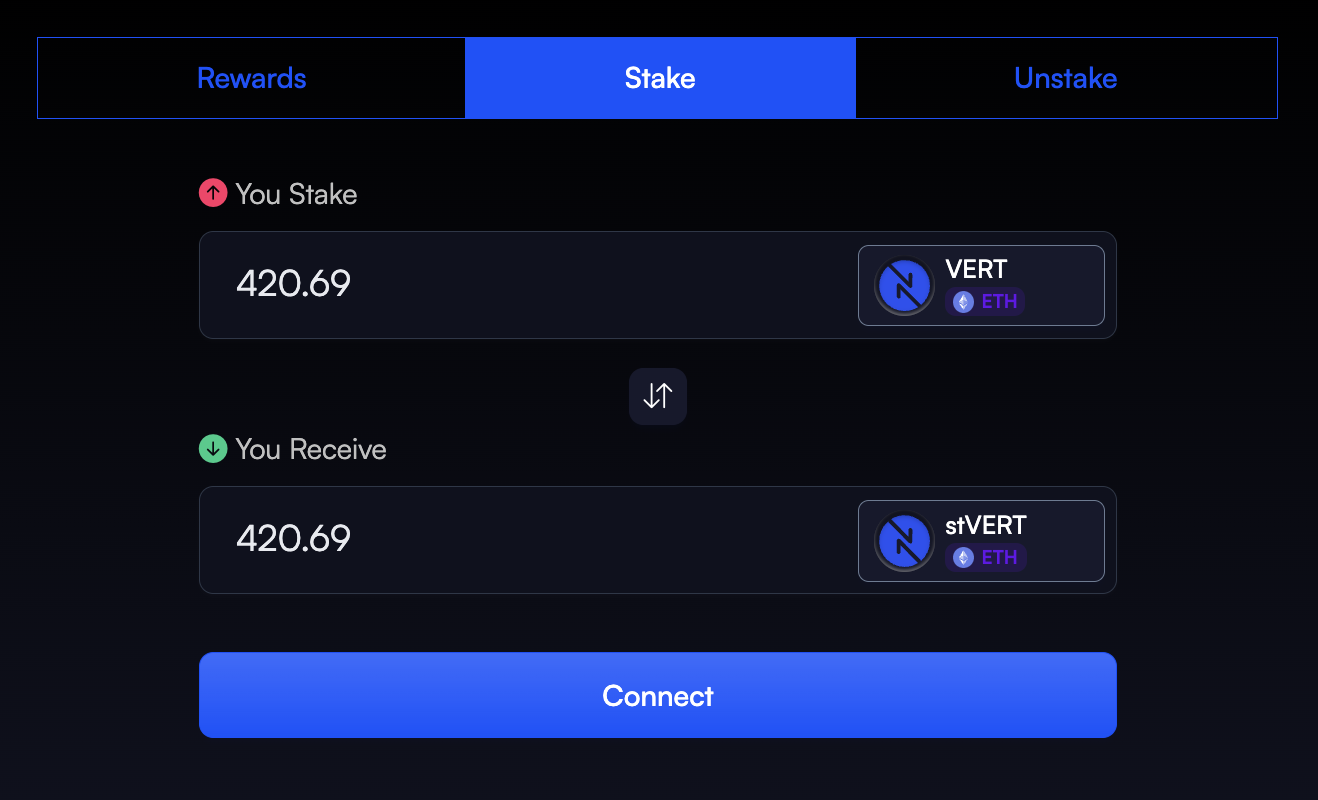Click the ETH network label under VERT
1318x800 pixels.
point(999,302)
